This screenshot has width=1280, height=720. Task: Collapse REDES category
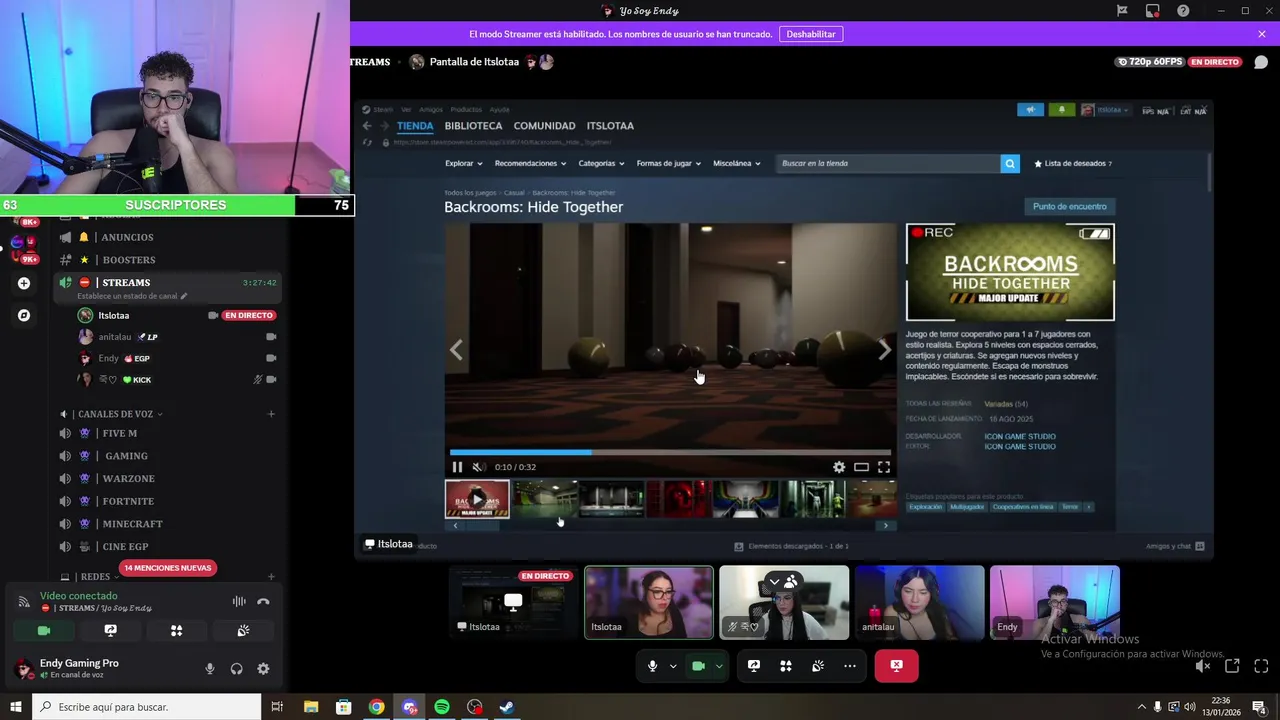pos(94,577)
